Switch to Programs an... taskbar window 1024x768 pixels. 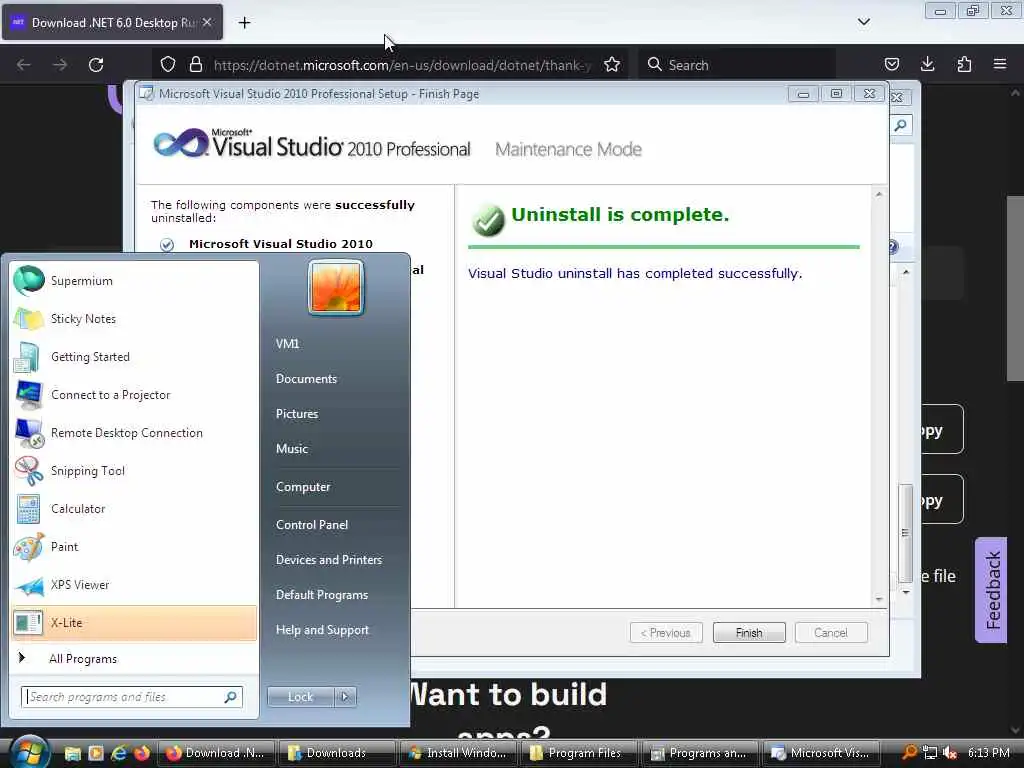click(x=701, y=753)
